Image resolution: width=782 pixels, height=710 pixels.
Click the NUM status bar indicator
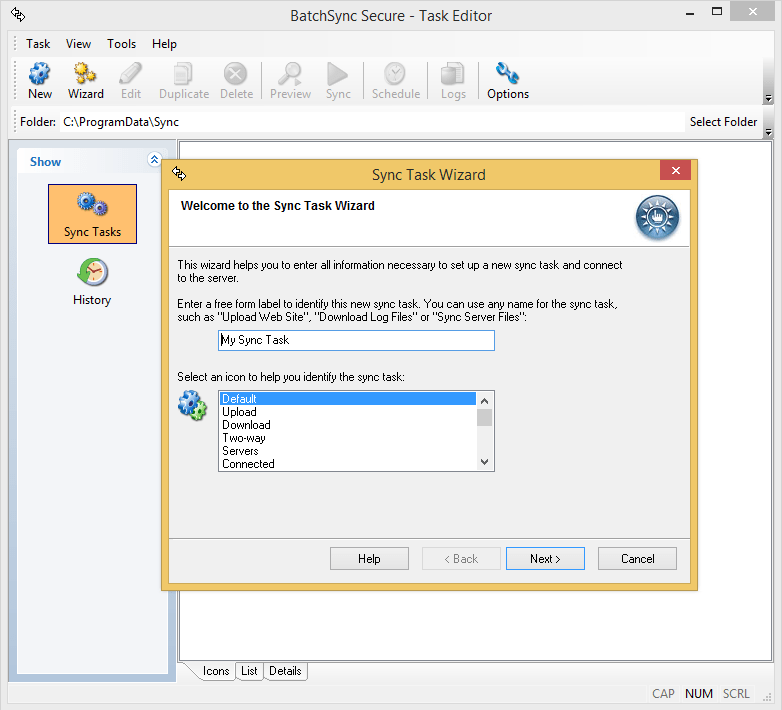coord(698,694)
